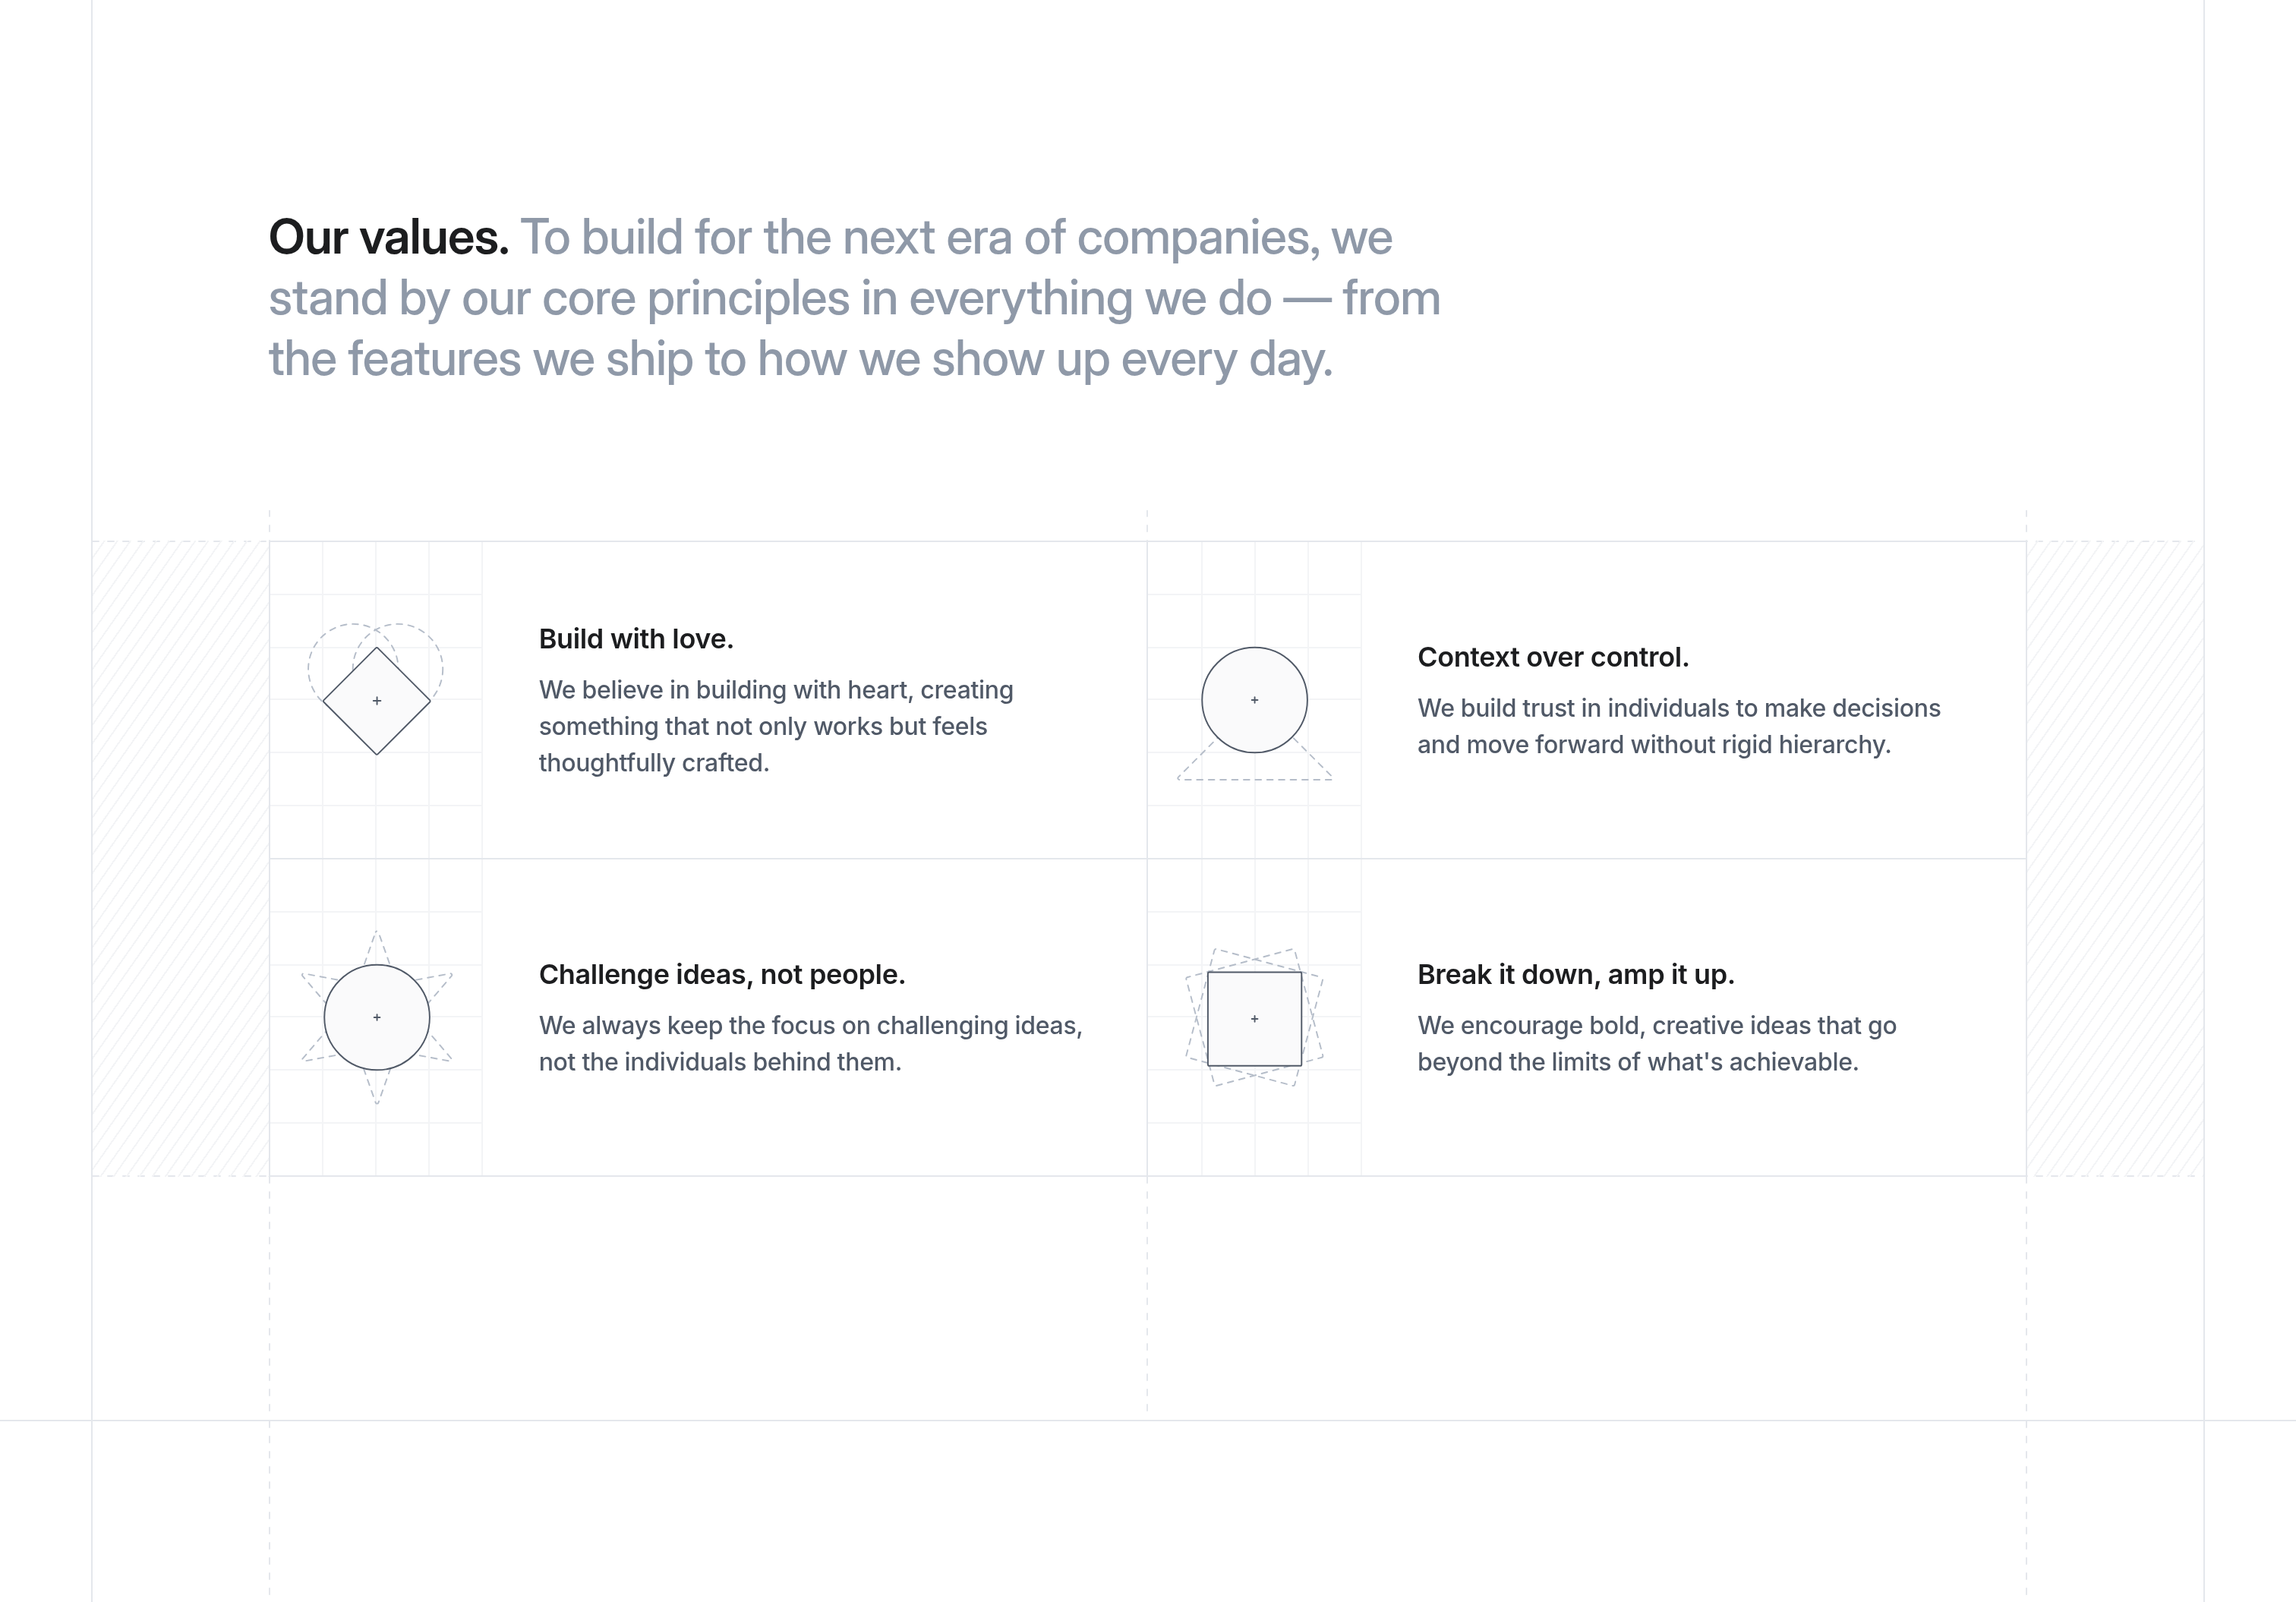Click the 'Break it down, amp it up.' title
Viewport: 2296px width, 1602px height.
click(1575, 974)
